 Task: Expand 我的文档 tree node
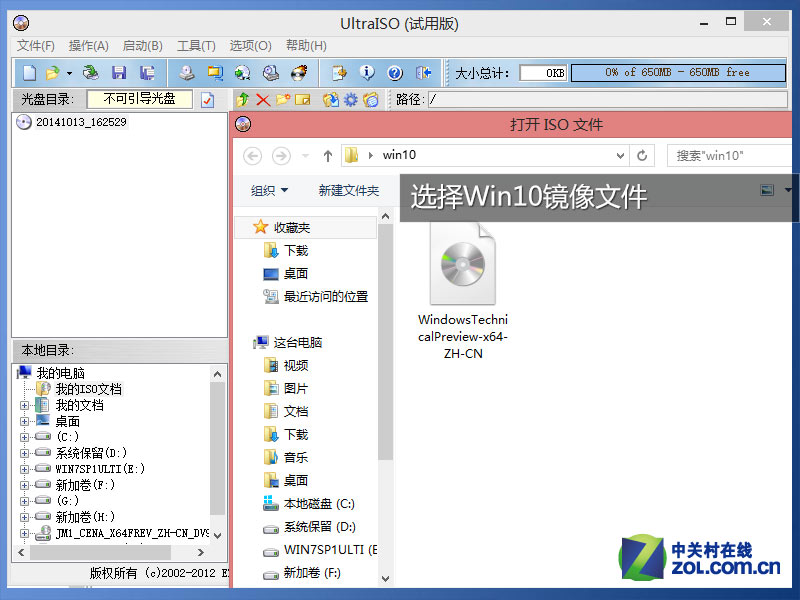tap(24, 406)
